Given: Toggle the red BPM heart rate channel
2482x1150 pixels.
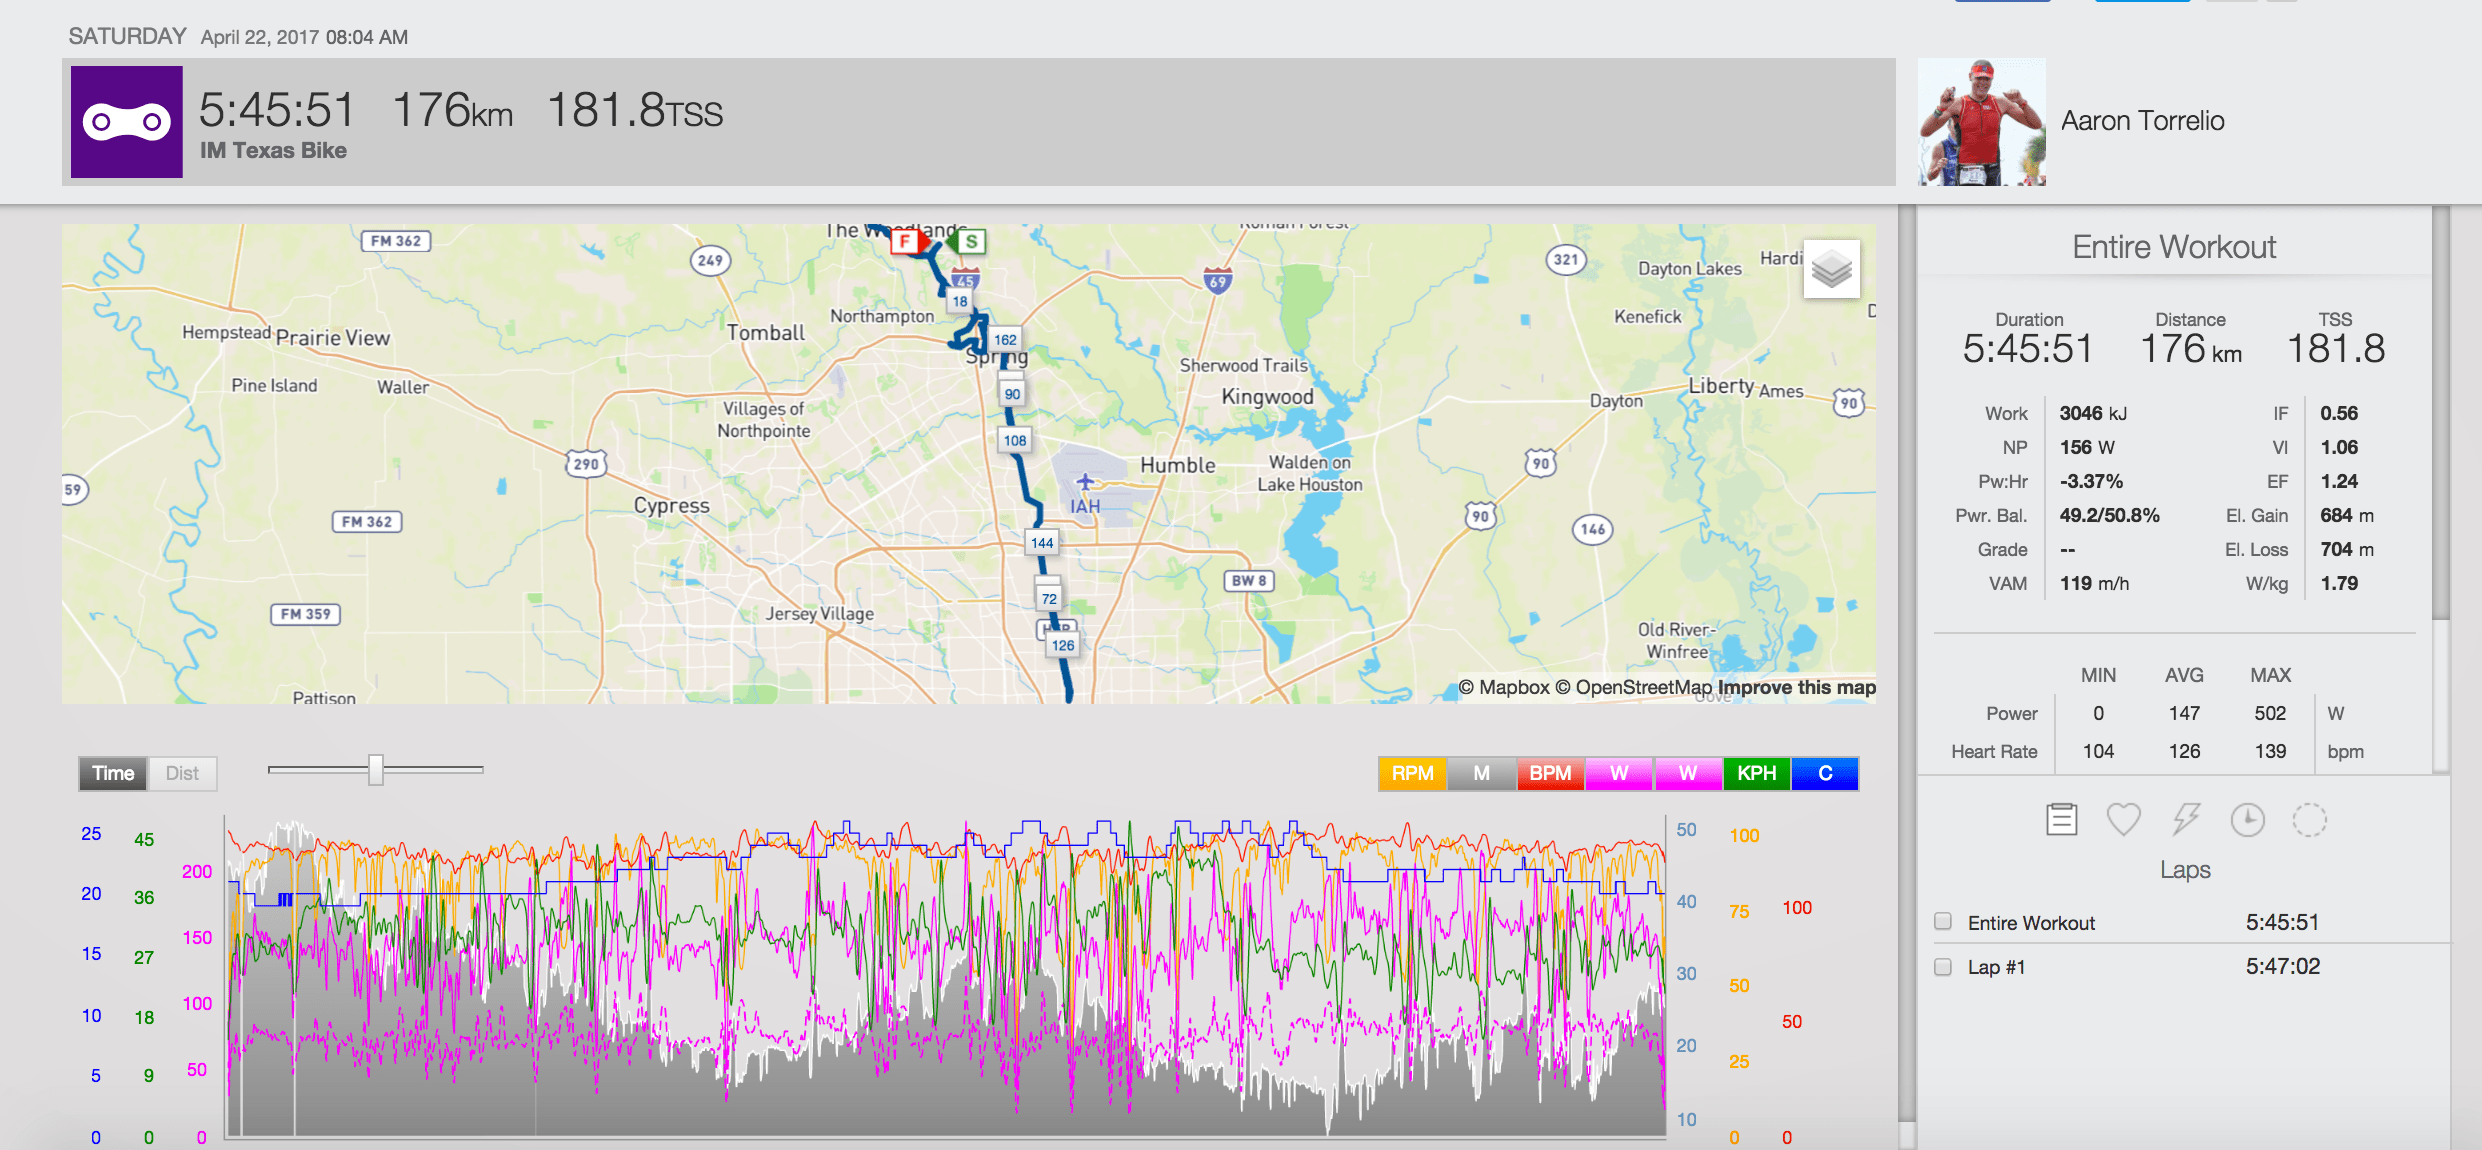Looking at the screenshot, I should (x=1549, y=773).
